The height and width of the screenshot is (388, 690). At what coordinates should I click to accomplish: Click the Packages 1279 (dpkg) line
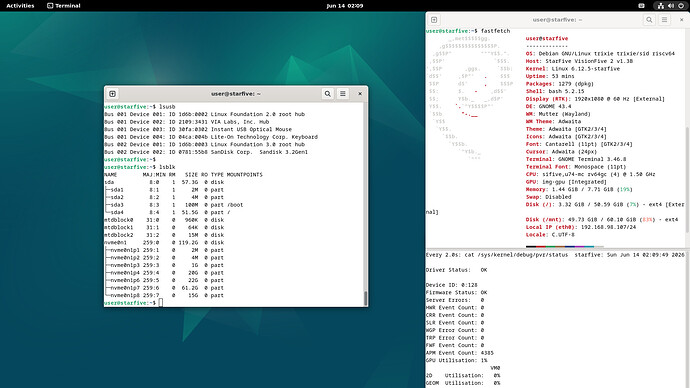click(559, 84)
